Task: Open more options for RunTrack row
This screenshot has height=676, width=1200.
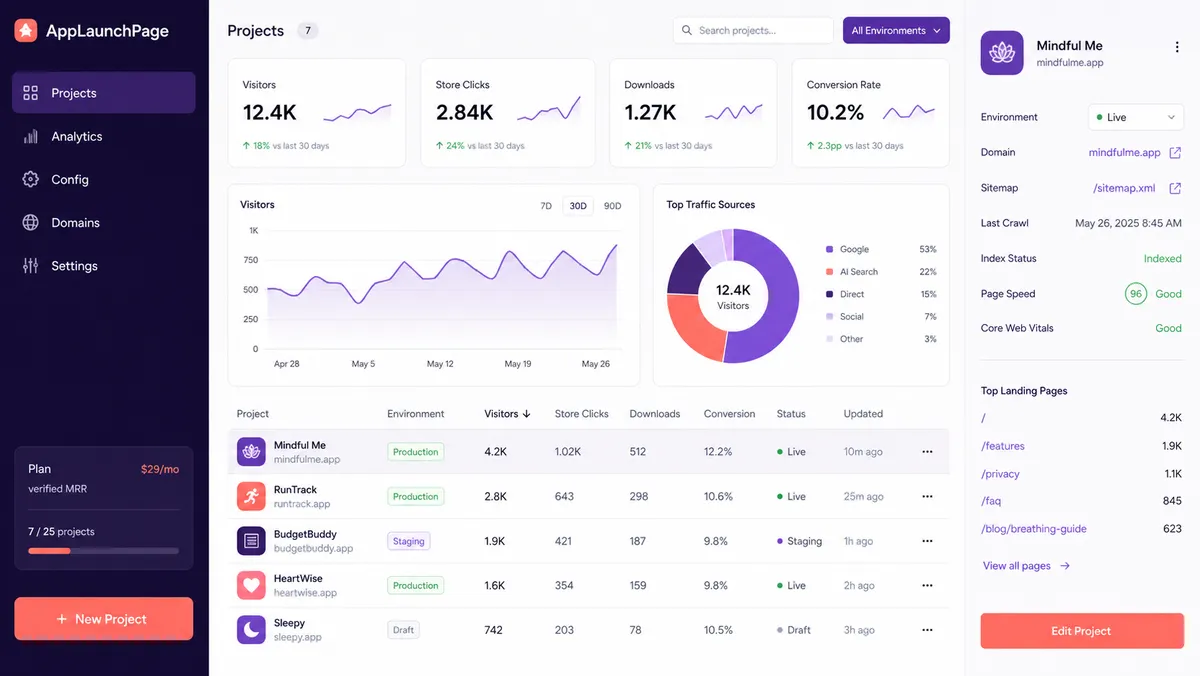Action: pyautogui.click(x=927, y=496)
